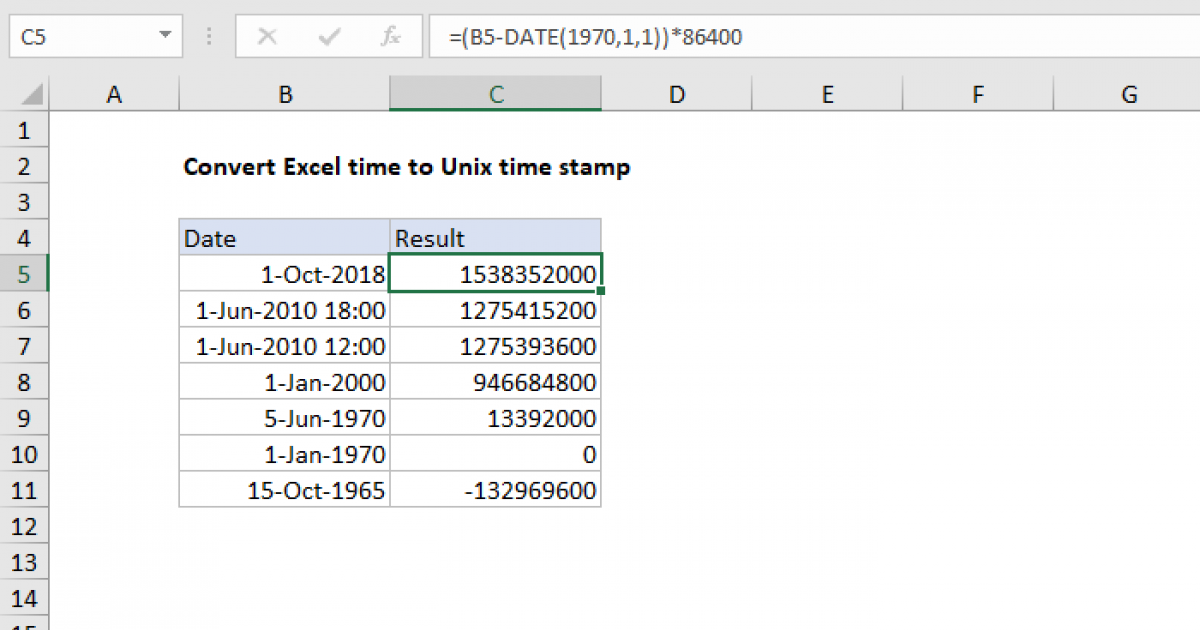Select the cell showing -132969600
Viewport: 1200px width, 630px height.
click(495, 490)
